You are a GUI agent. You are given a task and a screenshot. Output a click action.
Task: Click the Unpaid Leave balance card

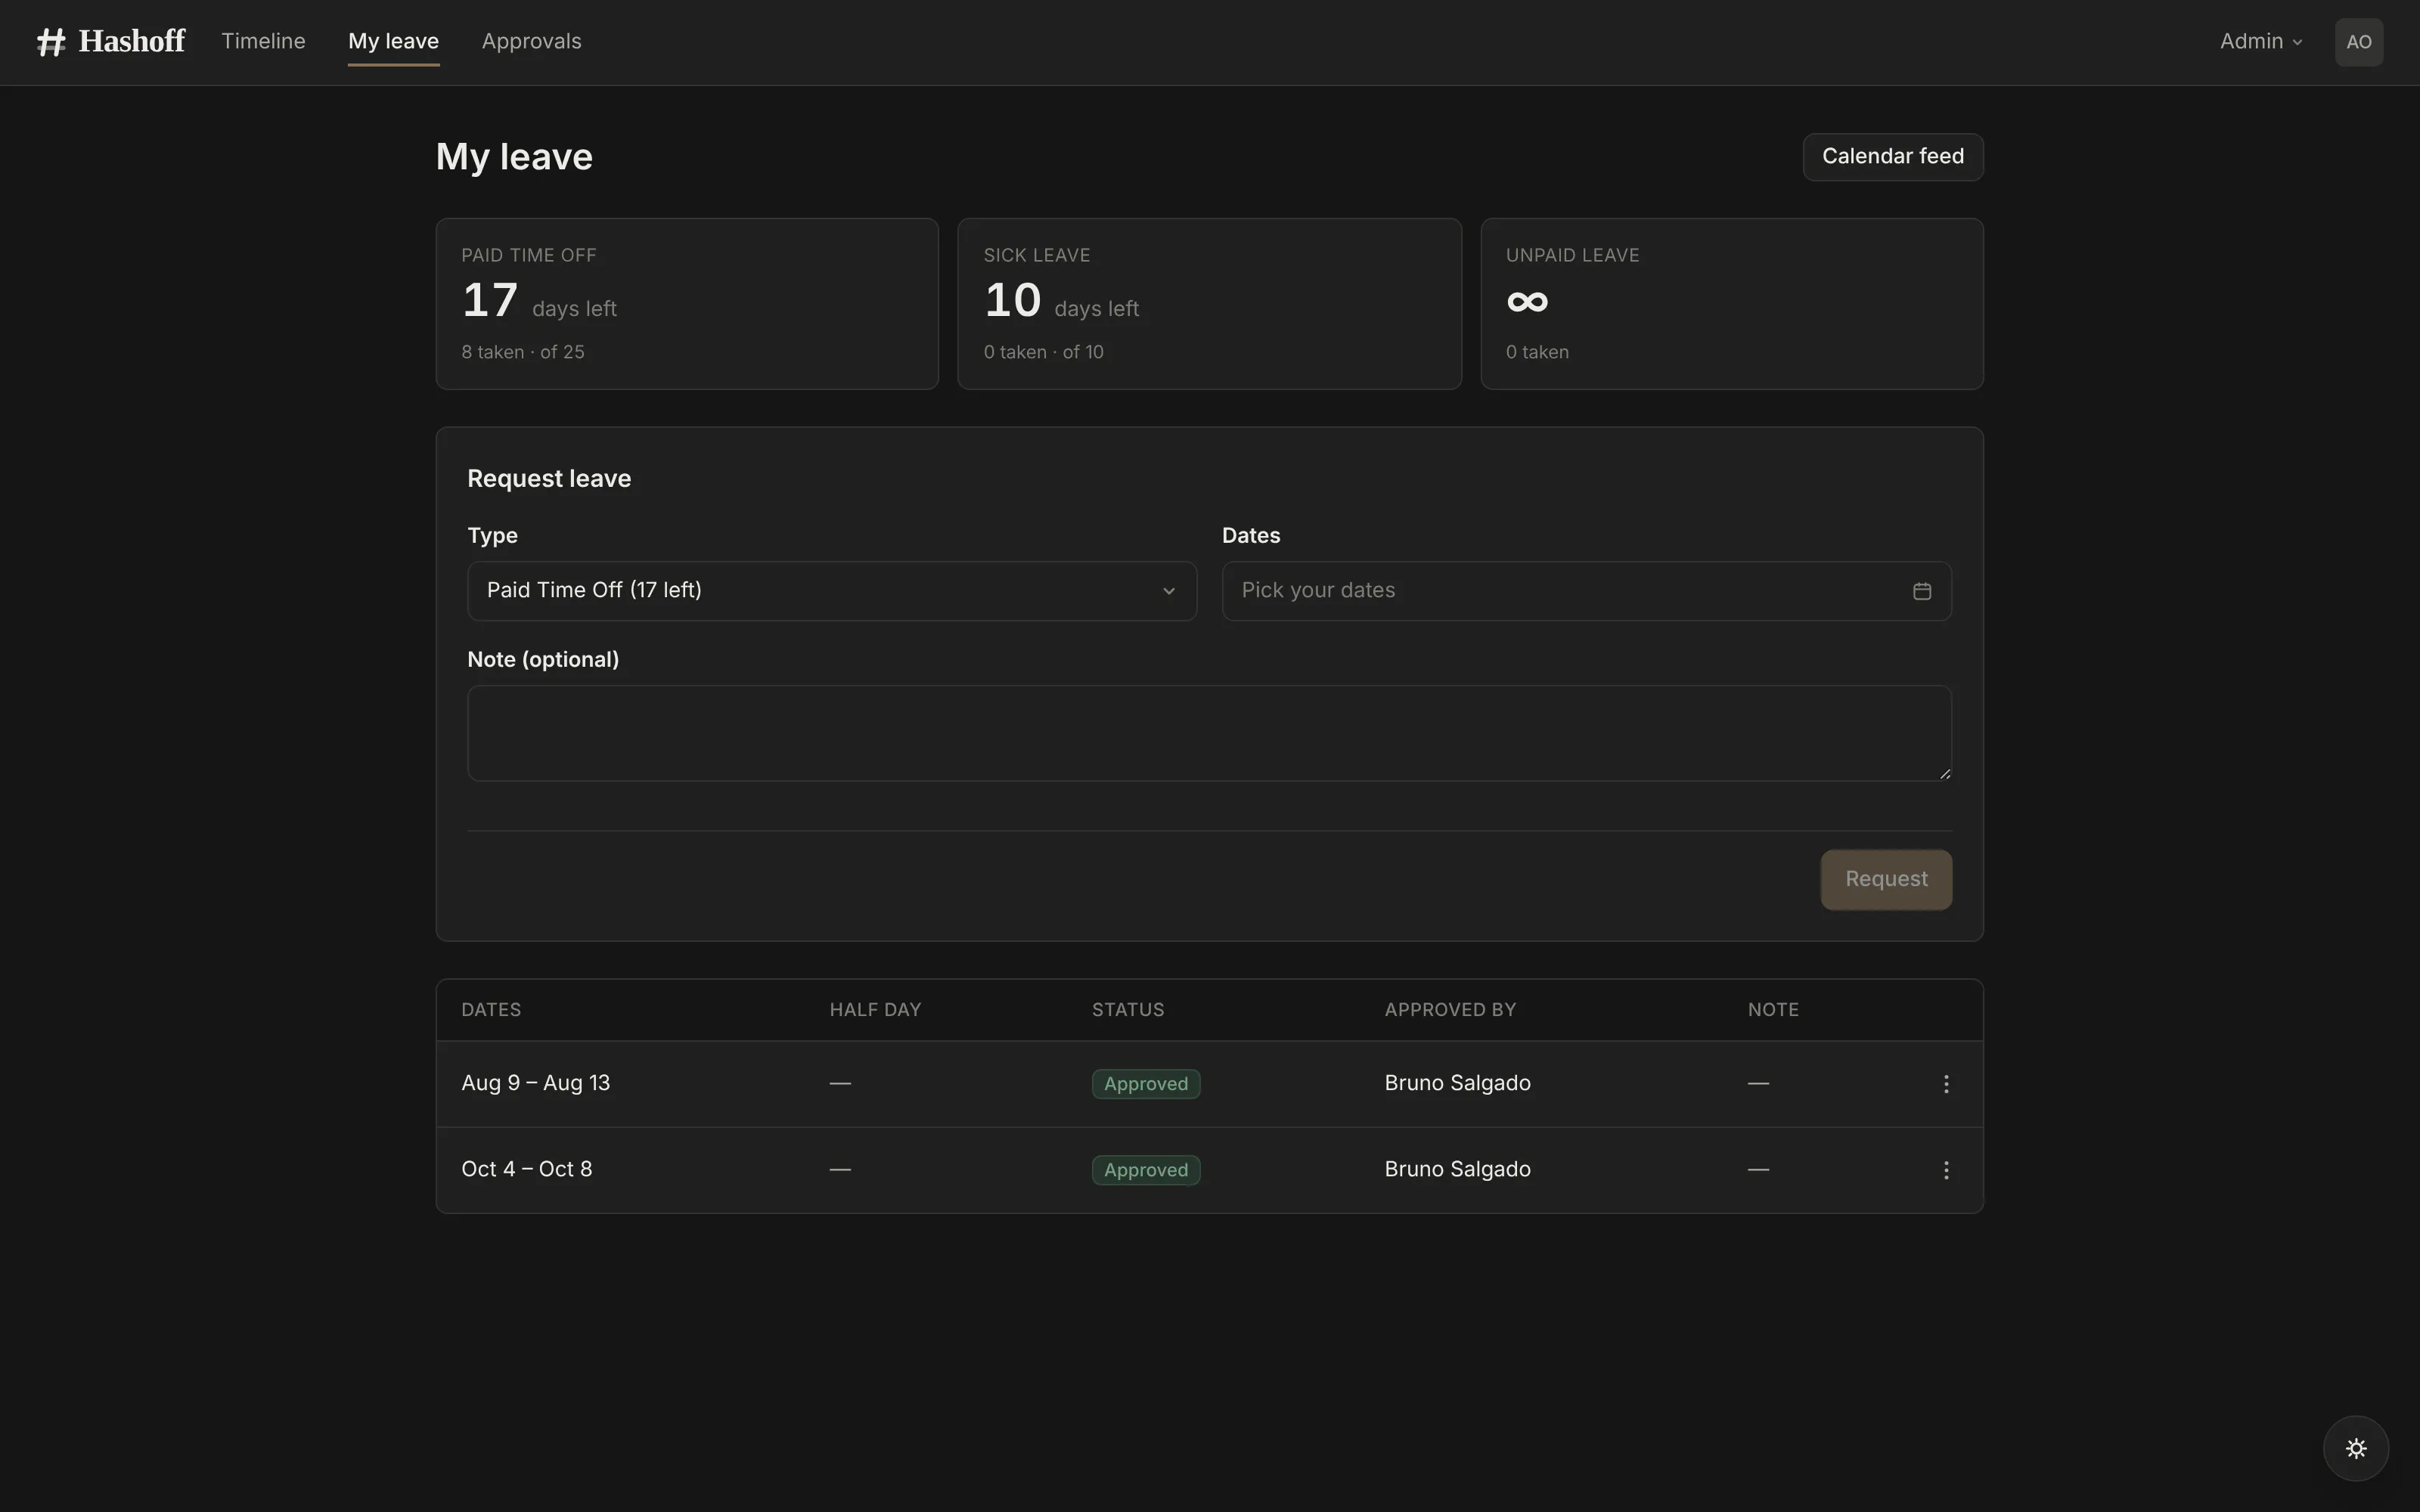pos(1731,304)
